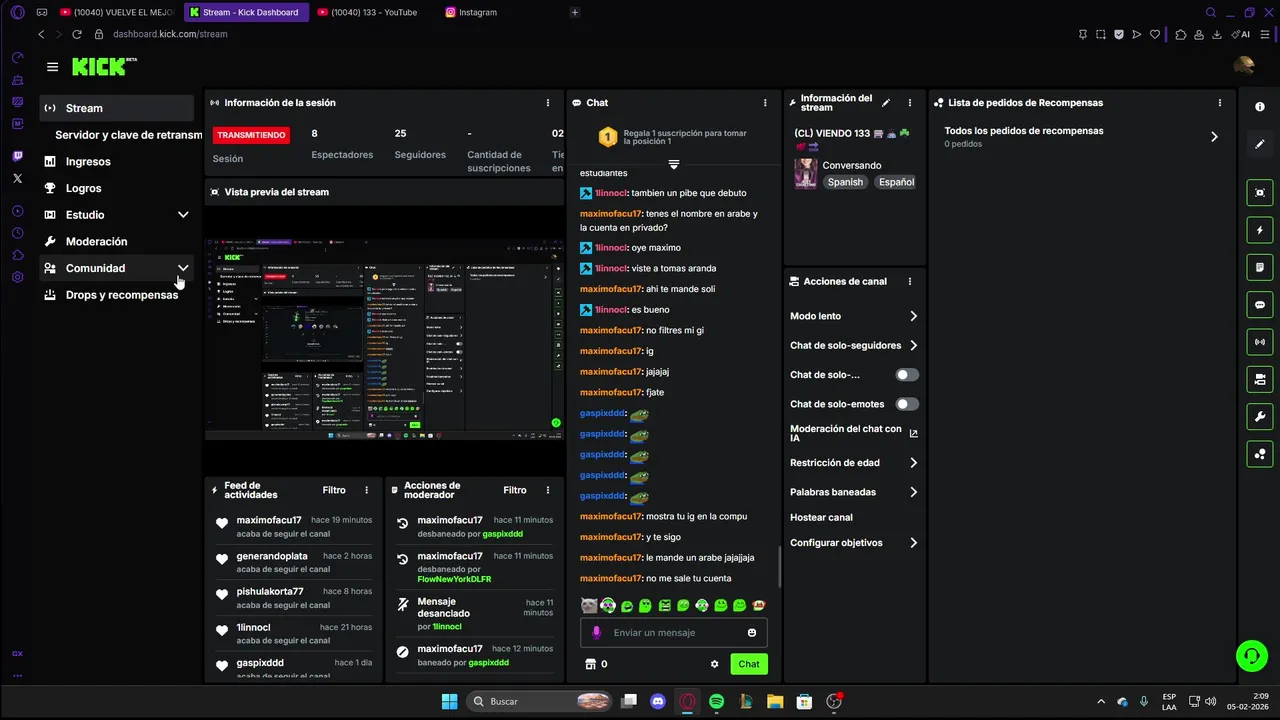Open the green headset support button

point(1251,656)
